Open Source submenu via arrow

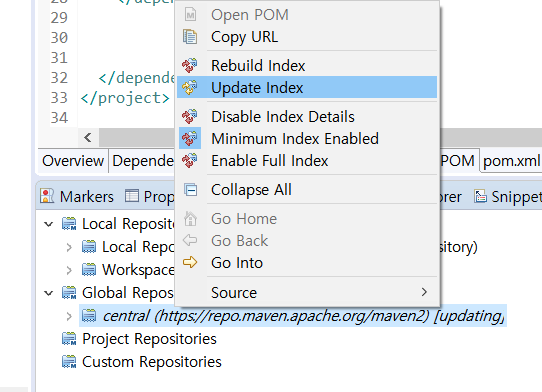tap(424, 292)
